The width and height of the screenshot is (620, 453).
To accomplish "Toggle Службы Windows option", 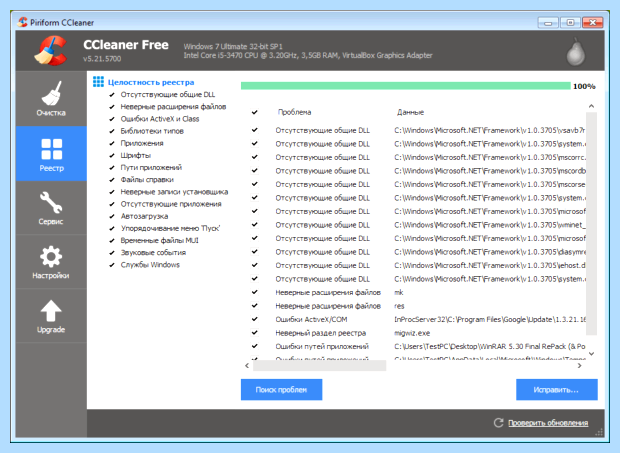I will (112, 265).
